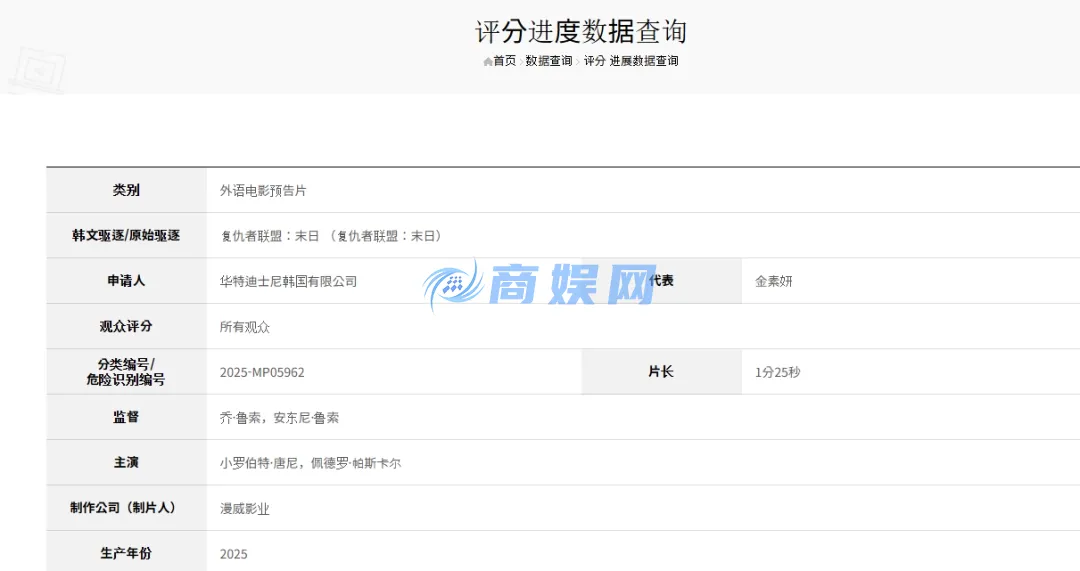Click directors 乔·鲁索，安东尼·鲁索
The width and height of the screenshot is (1080, 571).
[x=279, y=418]
